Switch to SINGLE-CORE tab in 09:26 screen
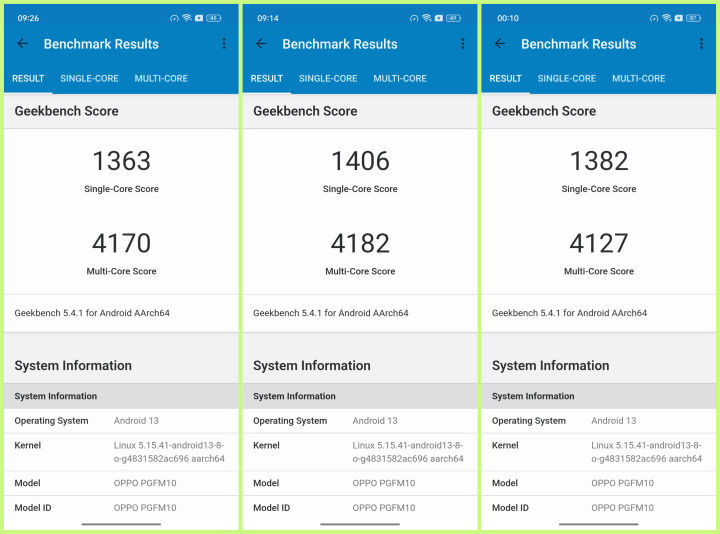This screenshot has height=534, width=720. [x=90, y=79]
